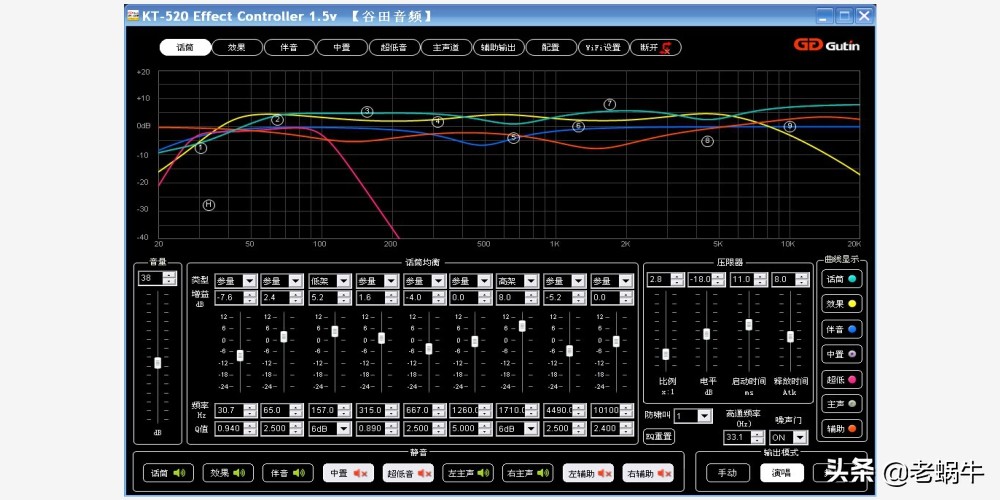Click the compressor 电平 level slider handle
Screen dimensions: 1000x500
707,334
